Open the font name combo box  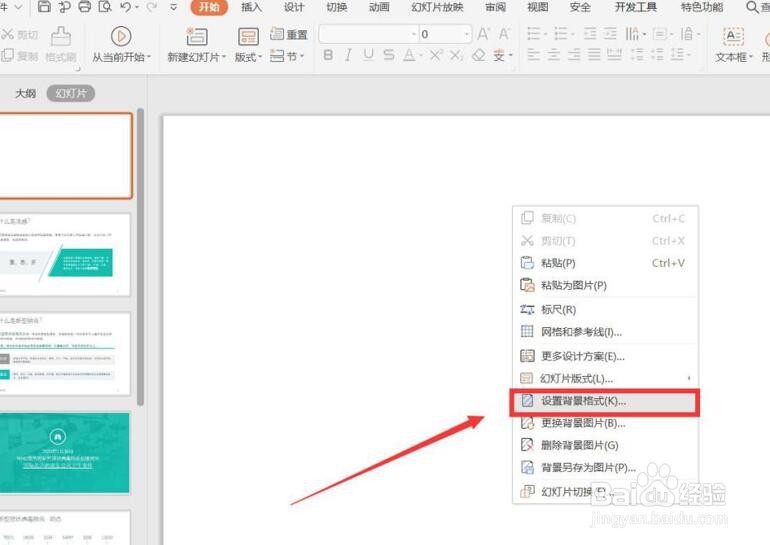tap(368, 34)
